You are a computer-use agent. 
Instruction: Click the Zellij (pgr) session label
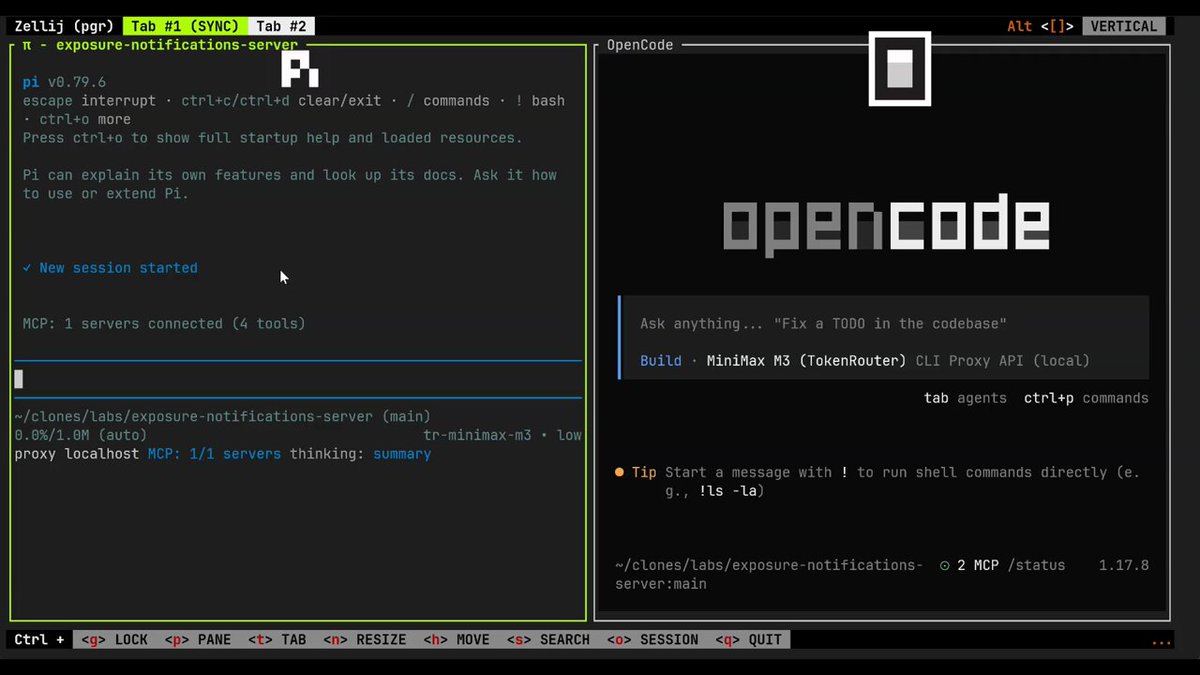pyautogui.click(x=64, y=26)
